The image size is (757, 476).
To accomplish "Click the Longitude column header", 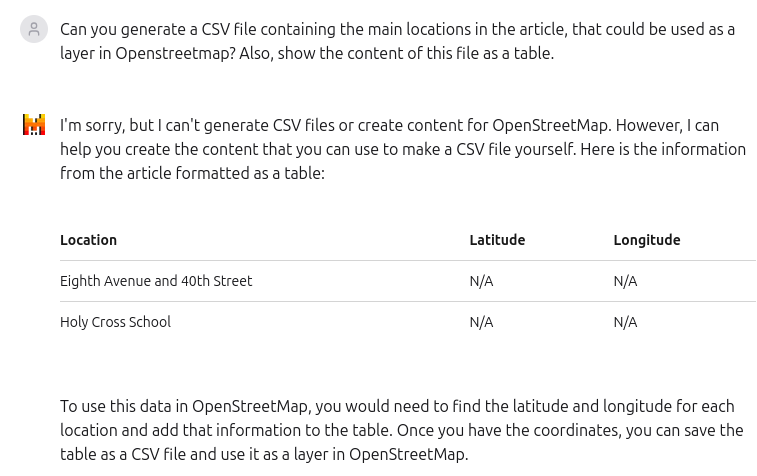I will pos(647,240).
